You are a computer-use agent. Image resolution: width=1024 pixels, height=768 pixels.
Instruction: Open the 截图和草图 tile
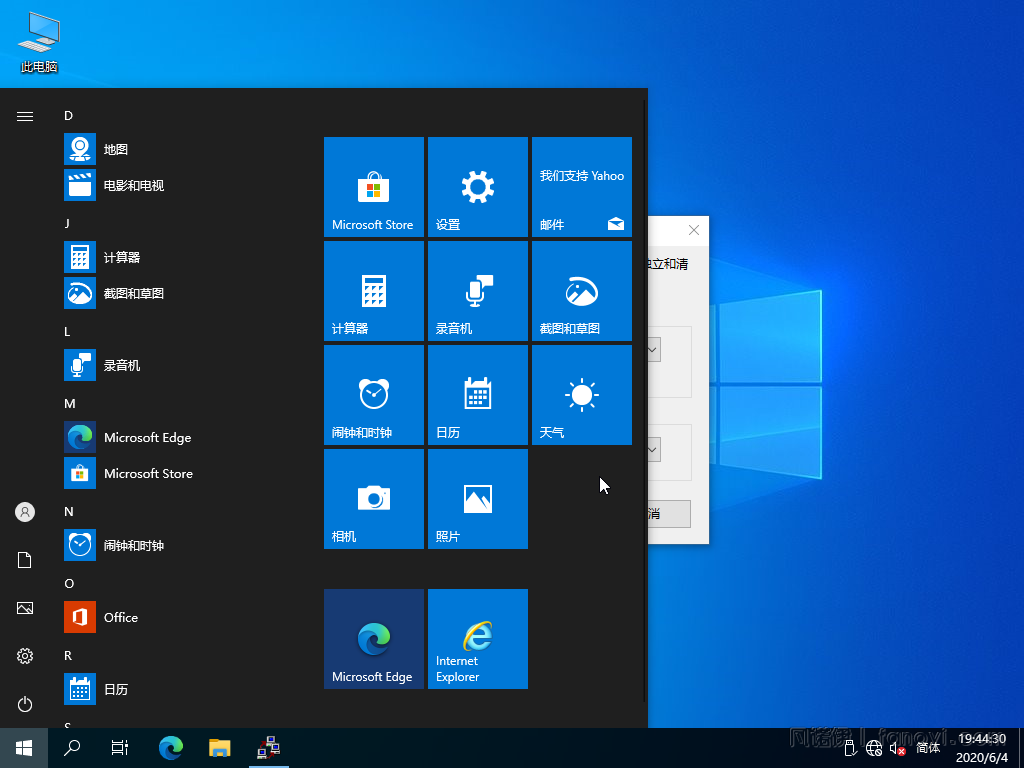[x=582, y=291]
